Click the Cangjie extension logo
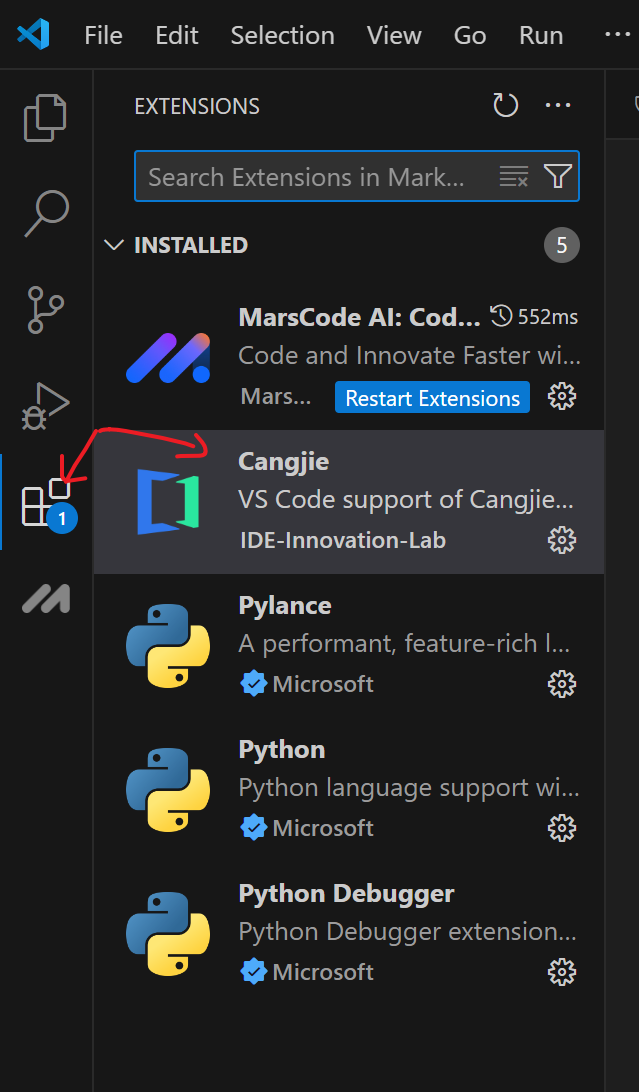The width and height of the screenshot is (639, 1092). click(168, 502)
